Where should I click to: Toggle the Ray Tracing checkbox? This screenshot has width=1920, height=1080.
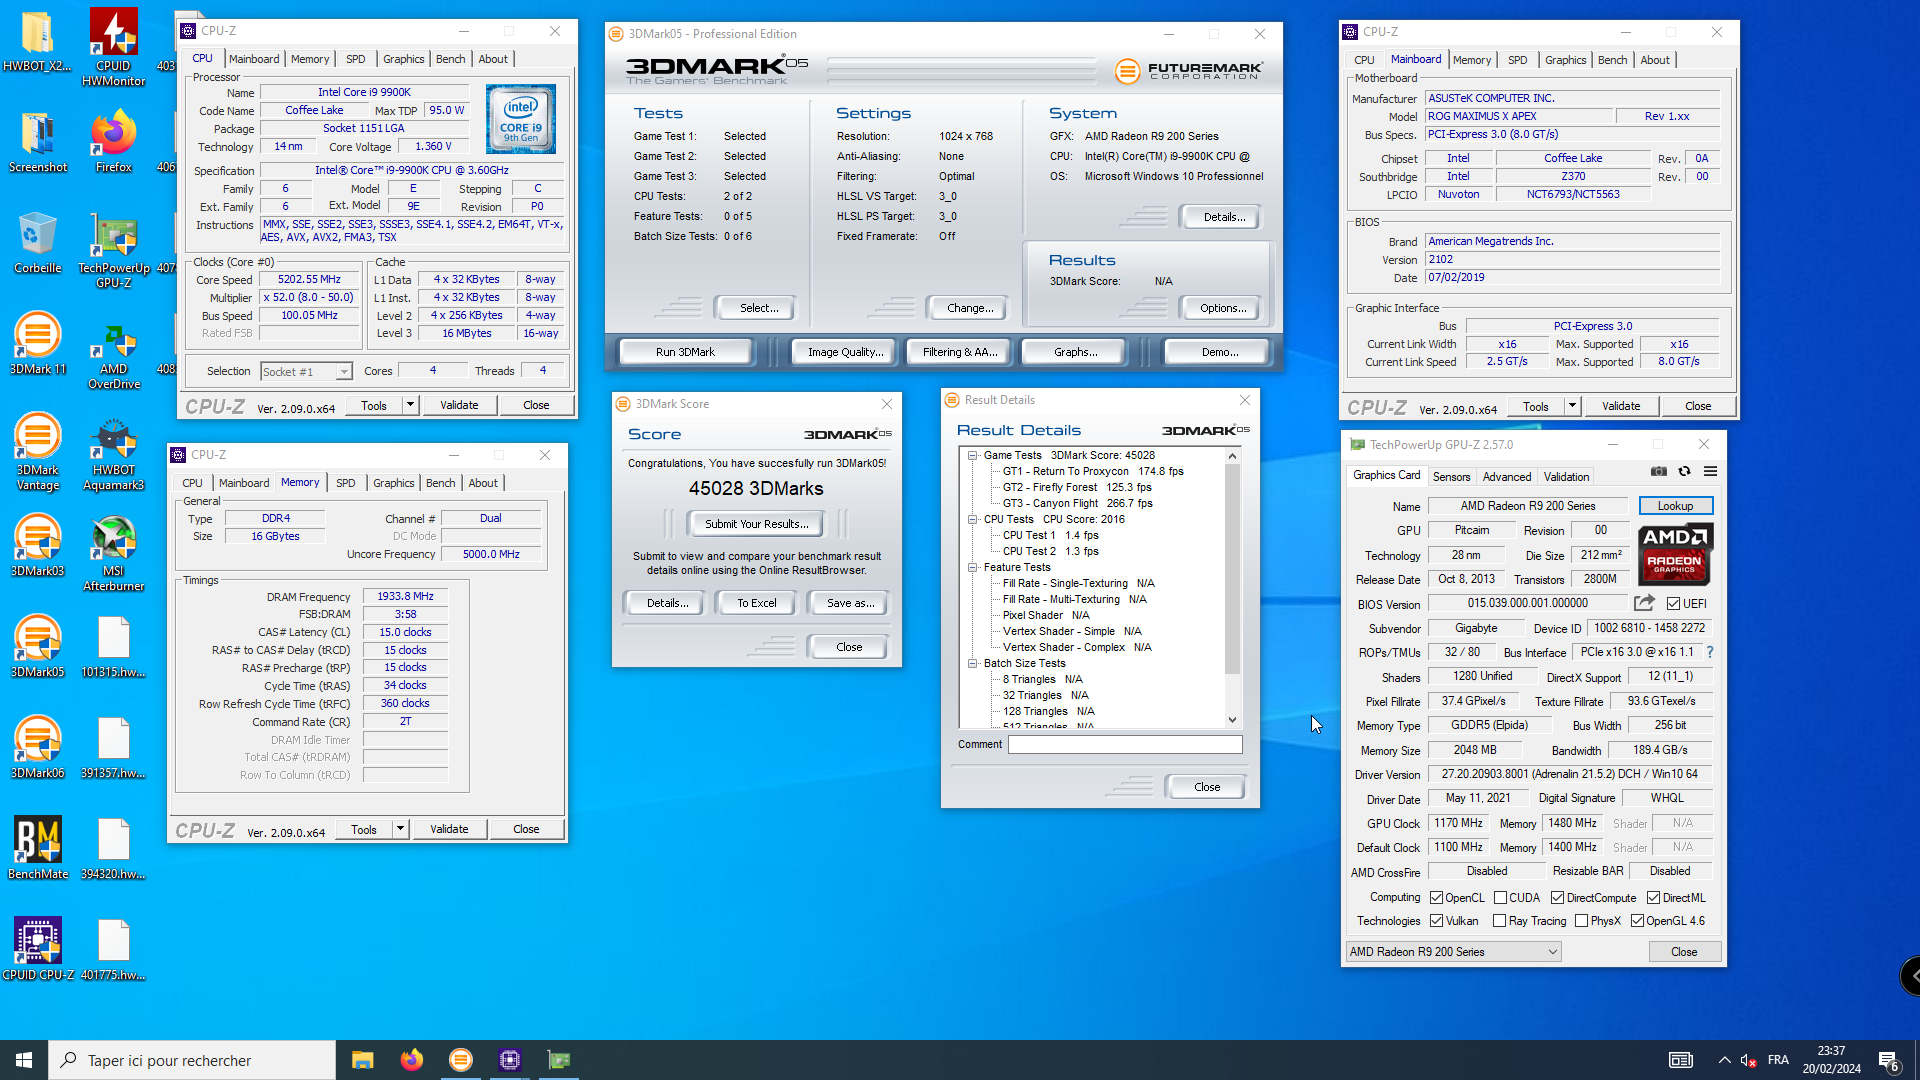[1499, 920]
